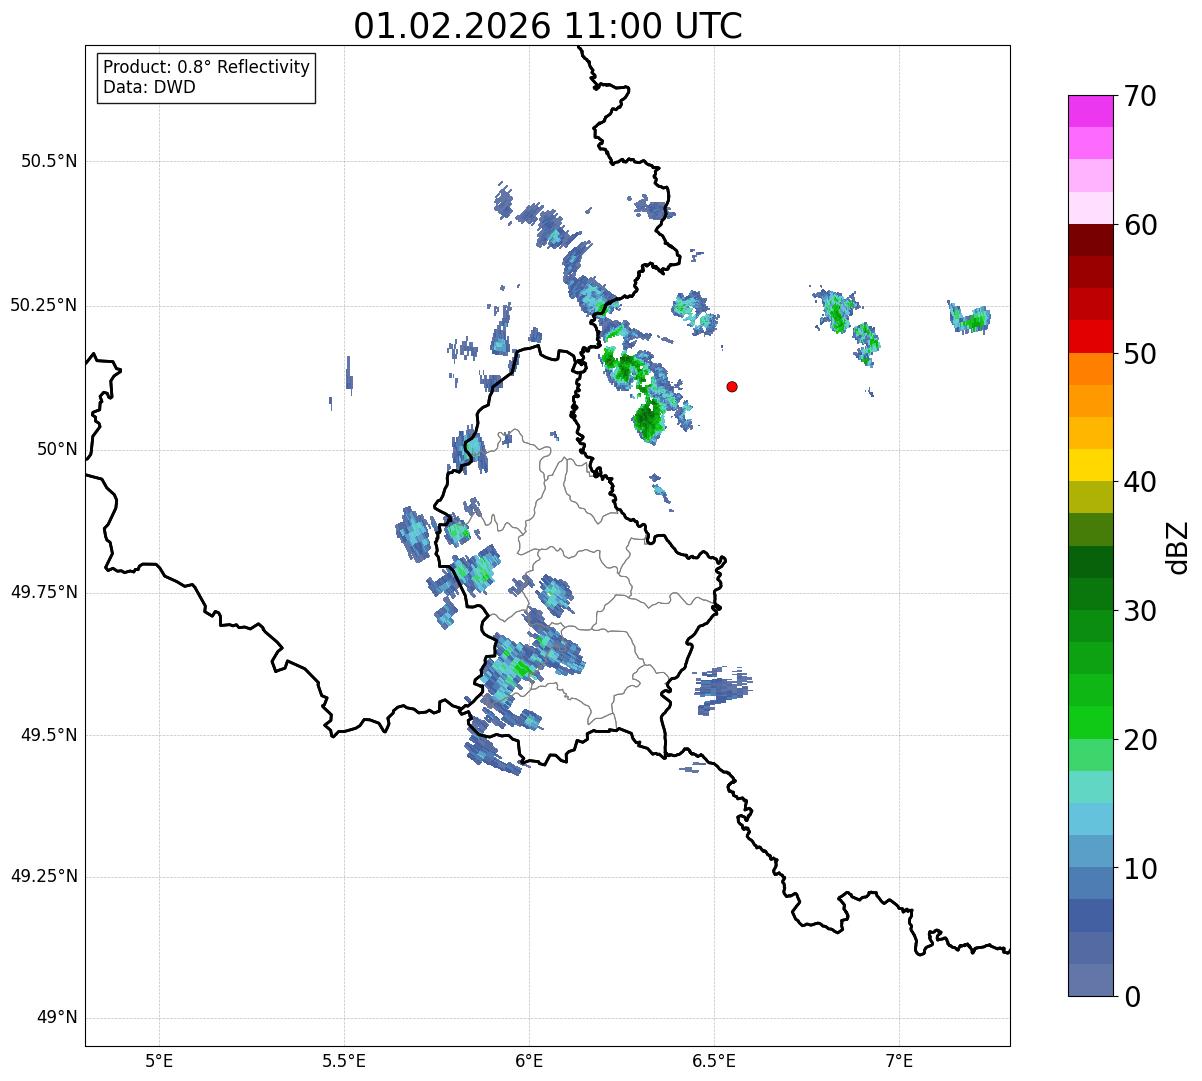Click the colorbar tick label '40'
Screen dimensions: 1202x1081
pyautogui.click(x=1140, y=482)
